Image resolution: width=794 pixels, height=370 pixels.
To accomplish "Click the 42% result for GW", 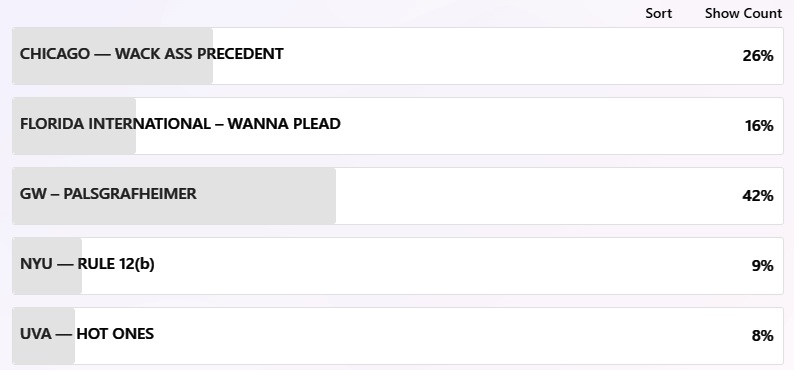I will click(758, 195).
